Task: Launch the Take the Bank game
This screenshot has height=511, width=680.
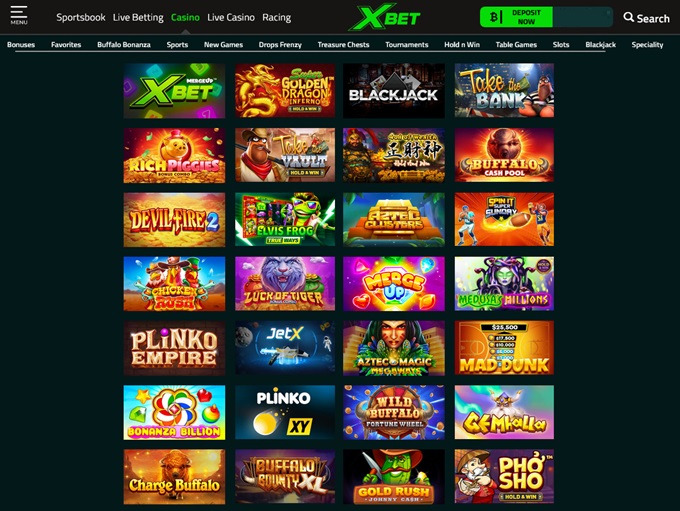Action: click(504, 91)
